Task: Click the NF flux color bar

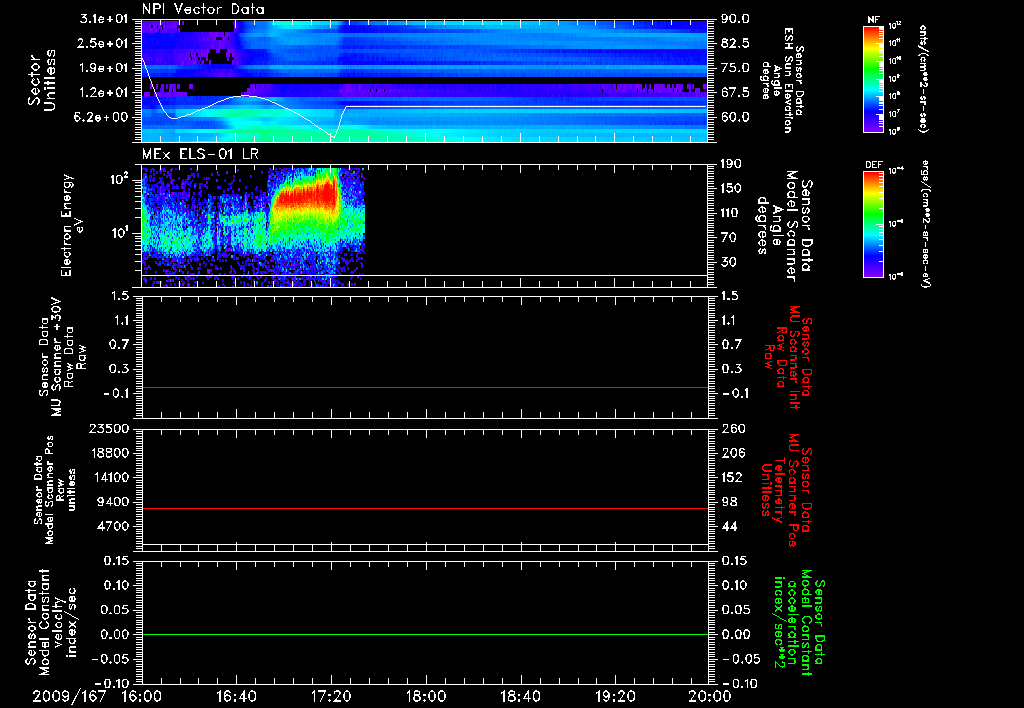Action: coord(873,78)
